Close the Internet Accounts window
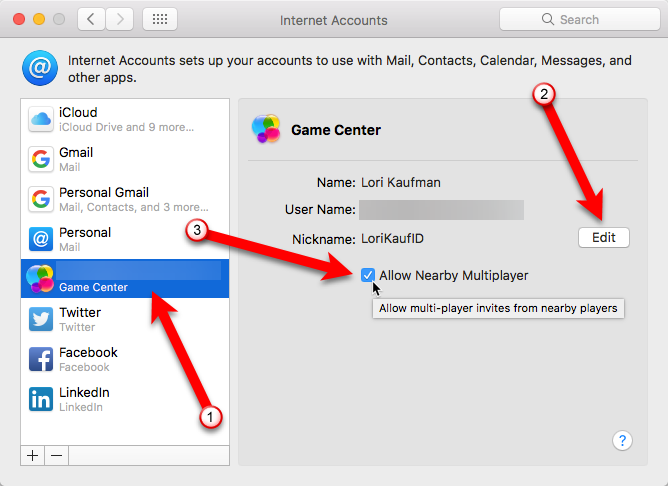Screen dimensions: 668x486 [19, 19]
